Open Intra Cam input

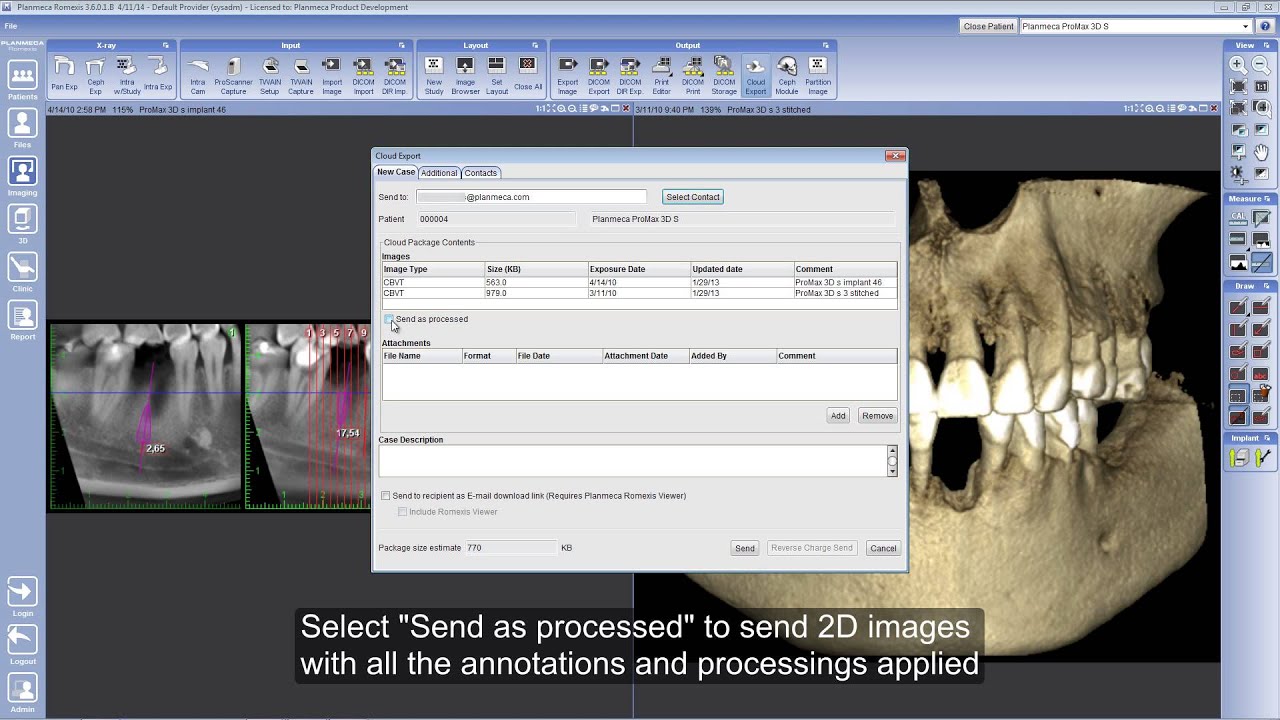pyautogui.click(x=198, y=75)
